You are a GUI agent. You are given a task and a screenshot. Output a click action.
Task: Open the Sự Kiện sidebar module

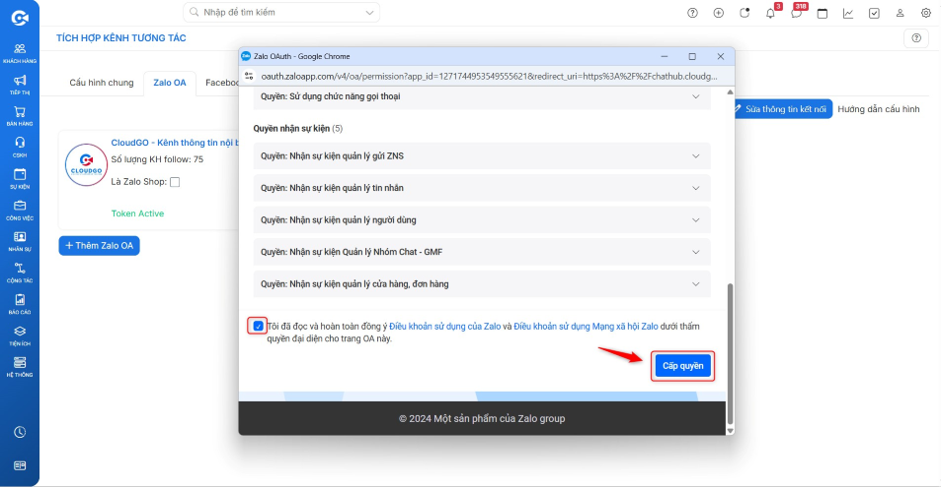click(x=20, y=178)
